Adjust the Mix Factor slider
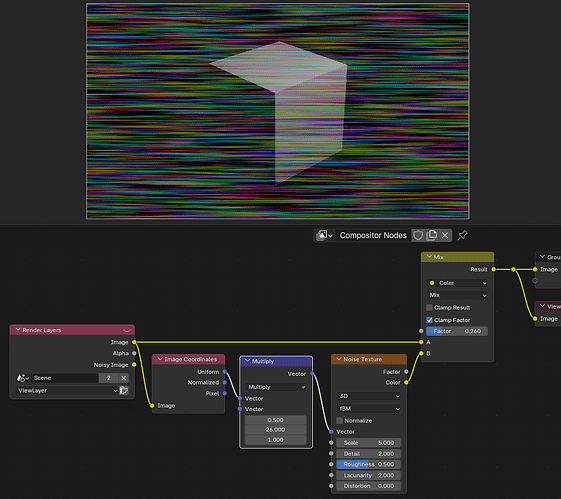This screenshot has height=499, width=561. point(457,331)
